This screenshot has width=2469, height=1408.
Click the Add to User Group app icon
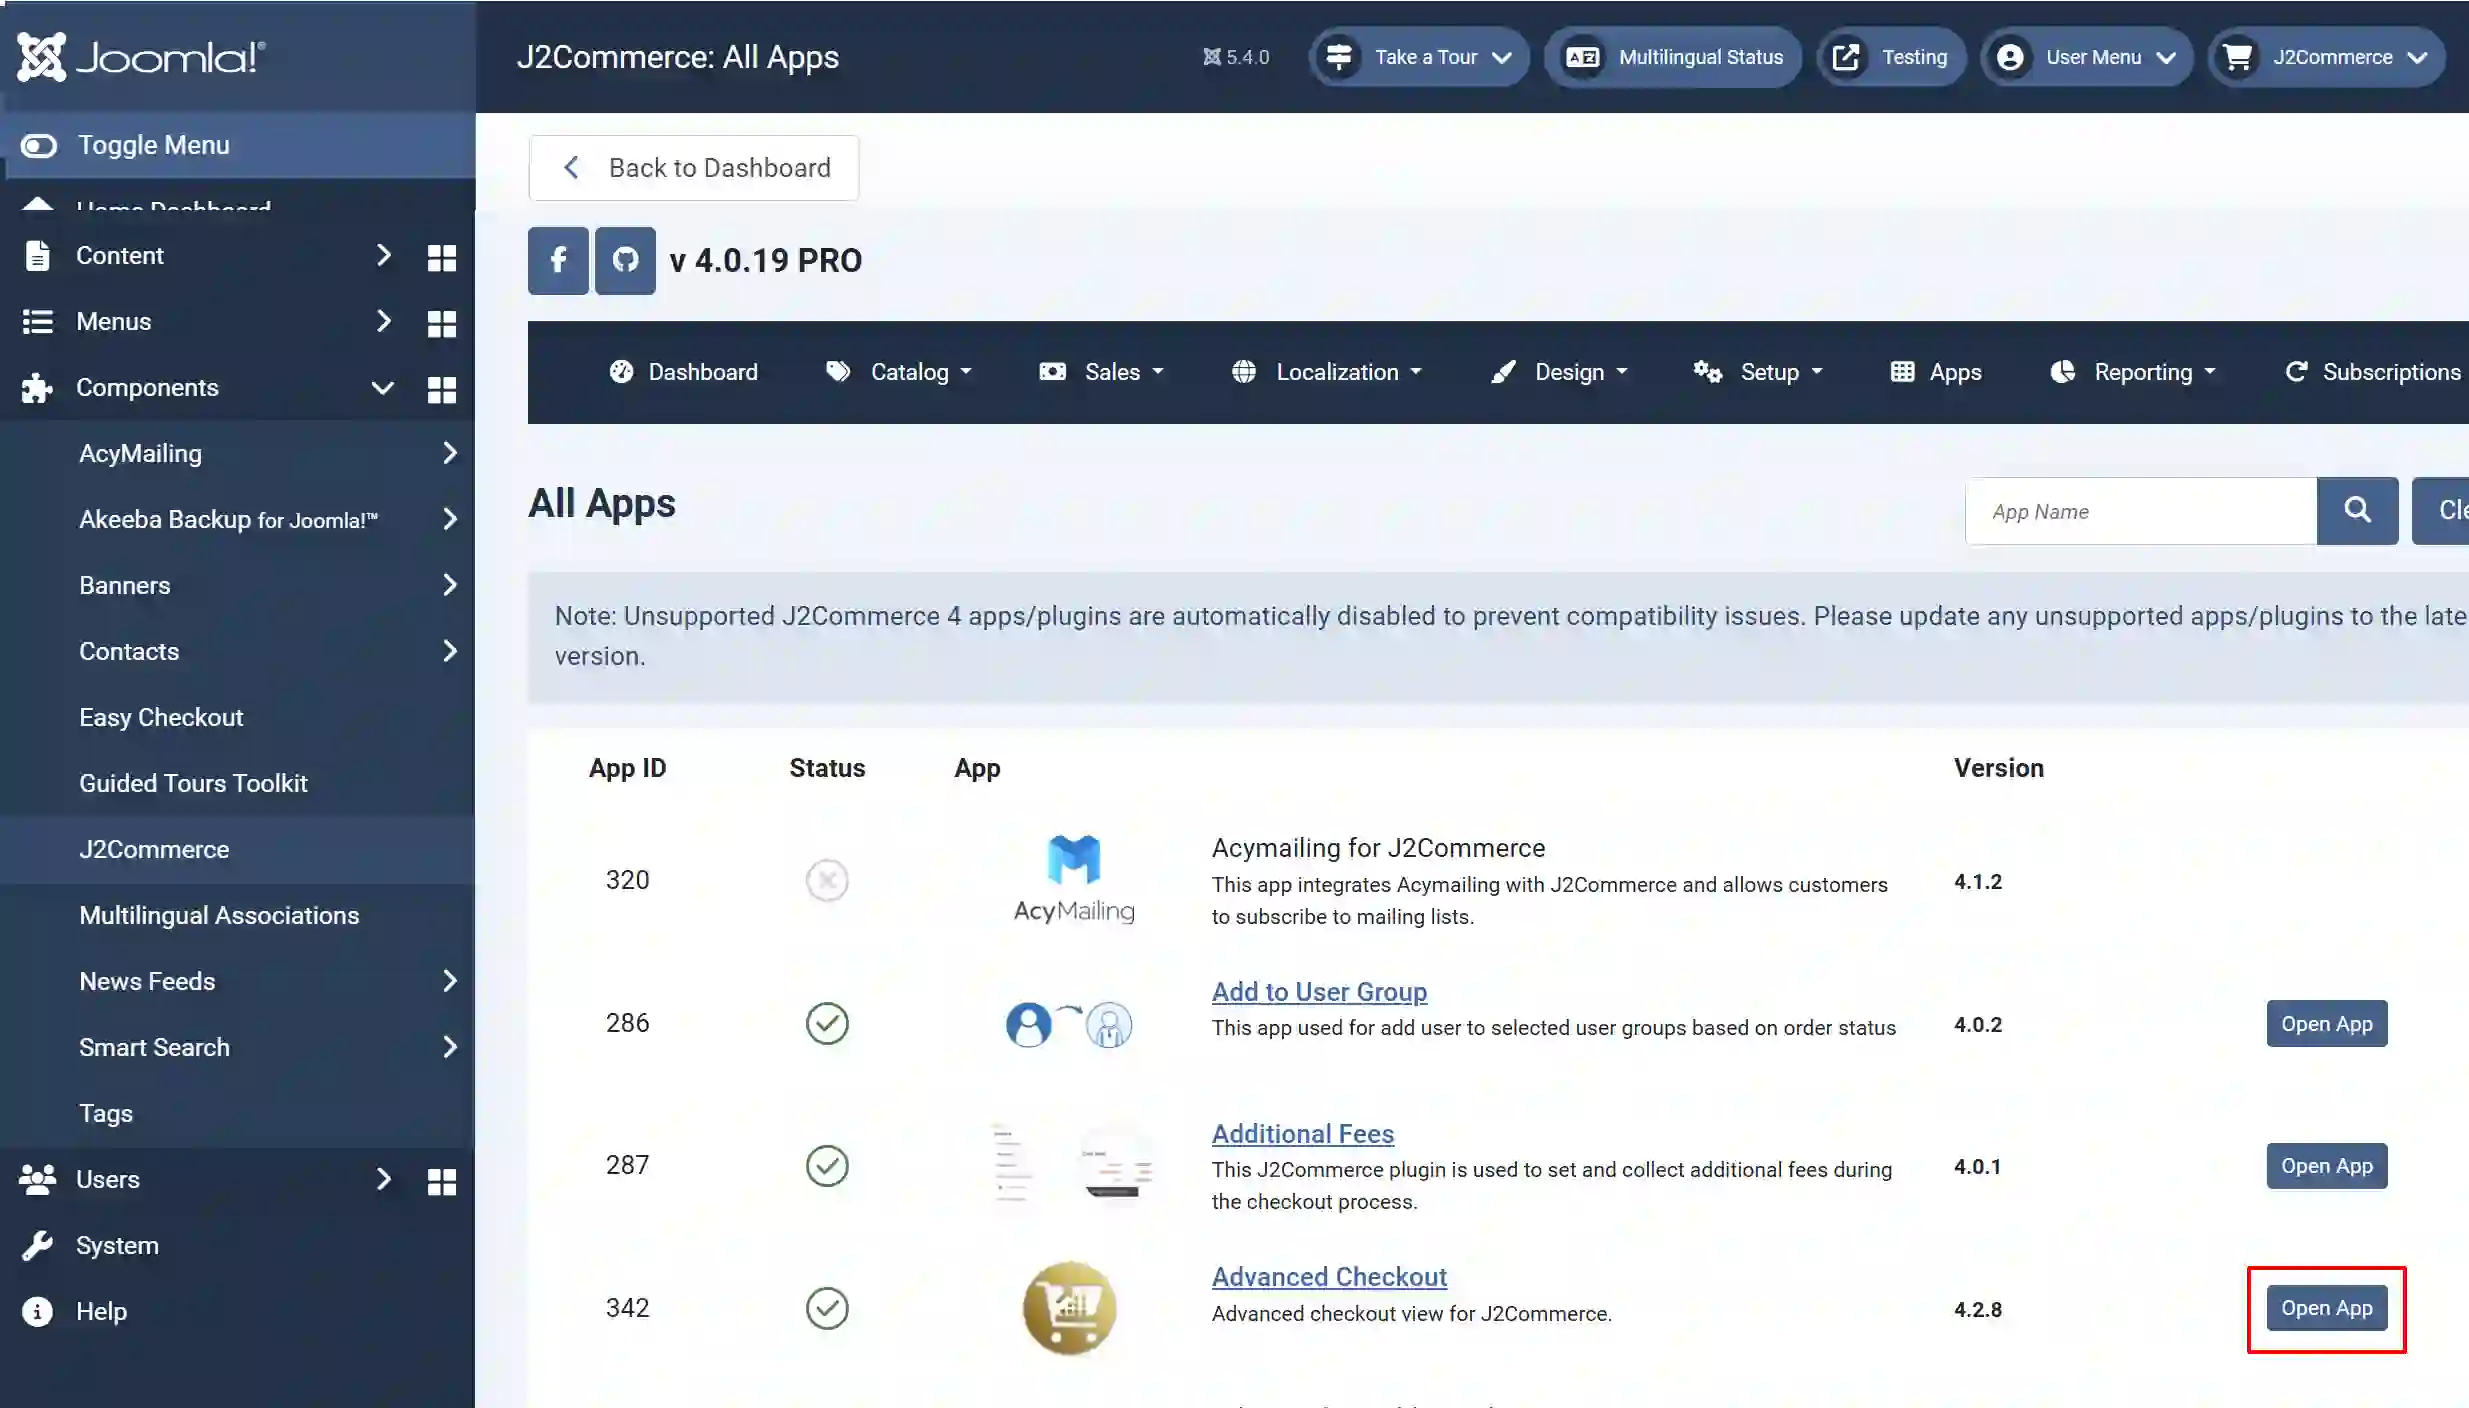tap(1069, 1024)
